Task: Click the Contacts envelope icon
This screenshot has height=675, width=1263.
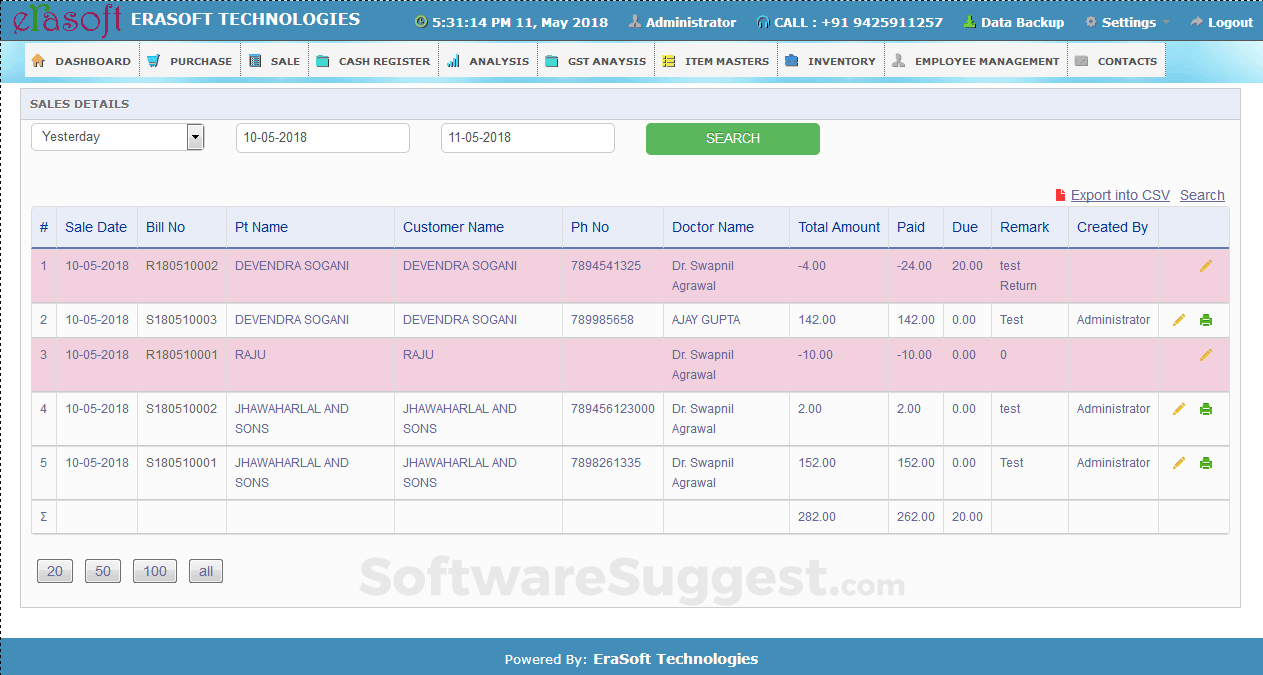Action: [1081, 61]
